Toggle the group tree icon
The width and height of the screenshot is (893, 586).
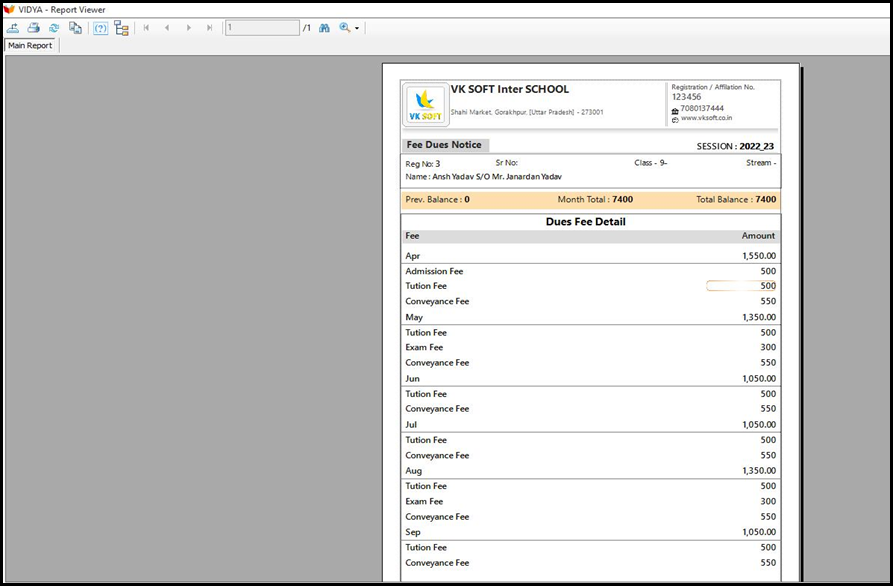click(x=121, y=28)
